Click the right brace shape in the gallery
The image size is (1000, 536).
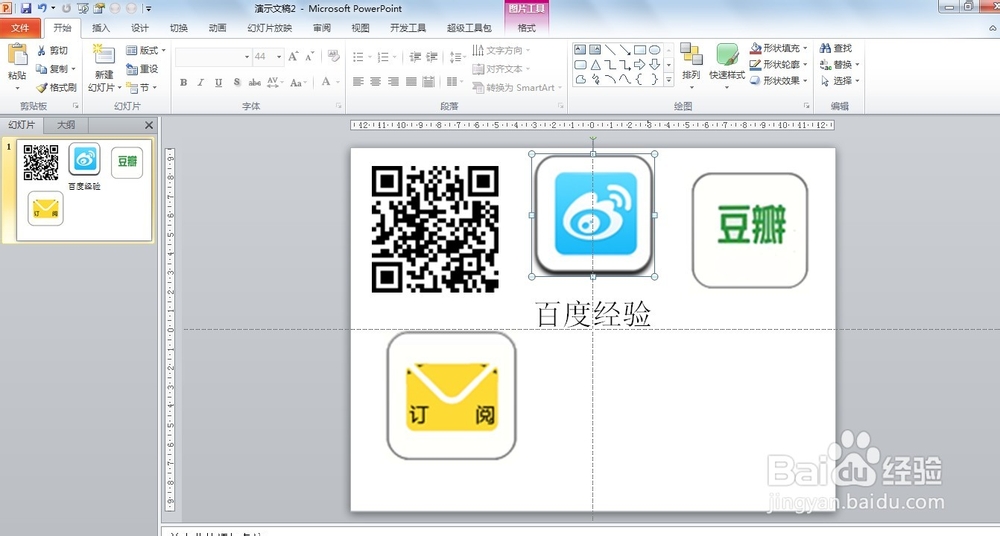(655, 80)
